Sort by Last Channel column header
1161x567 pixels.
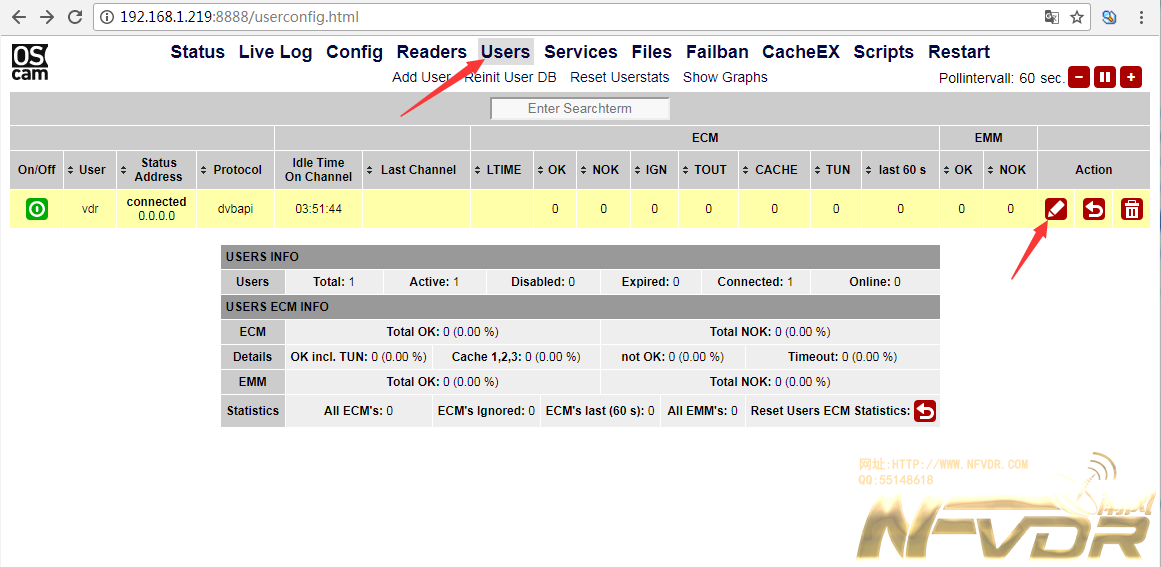pos(411,170)
